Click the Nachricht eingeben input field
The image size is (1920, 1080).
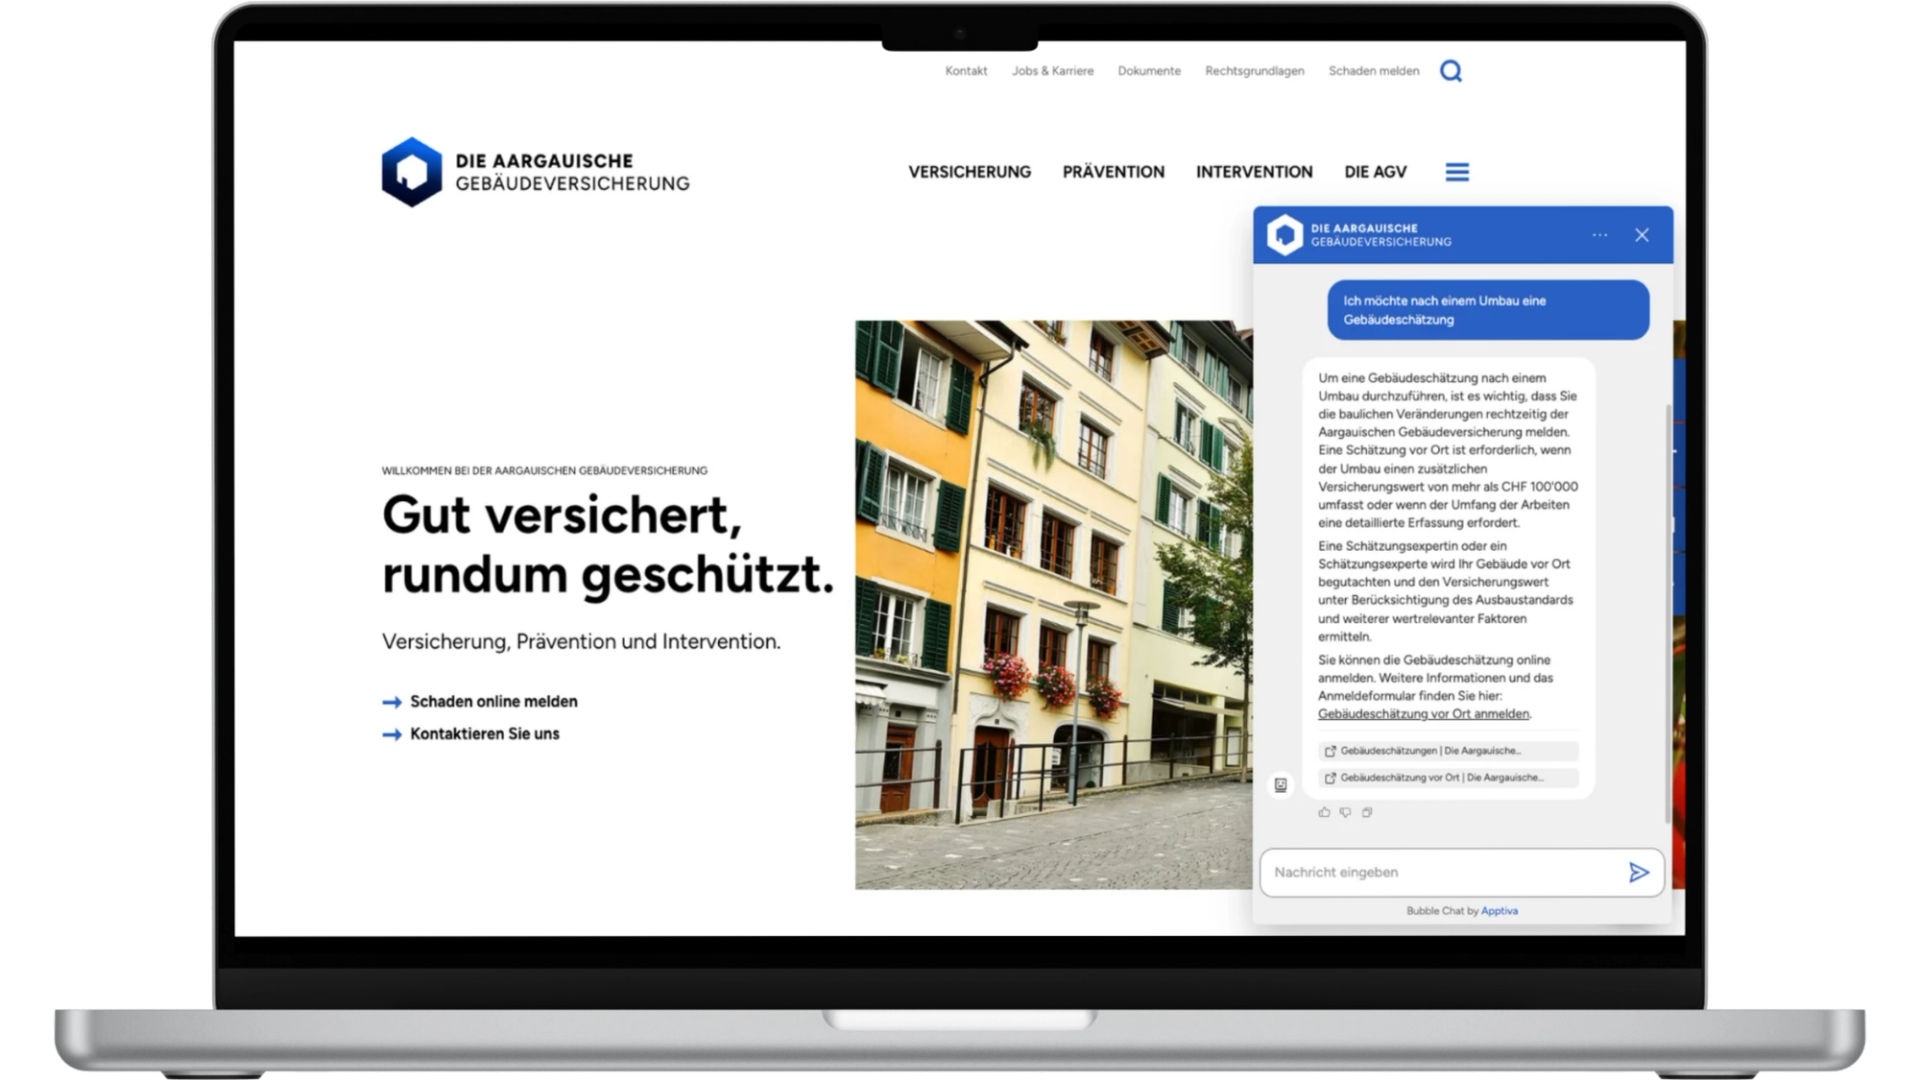[x=1440, y=873]
